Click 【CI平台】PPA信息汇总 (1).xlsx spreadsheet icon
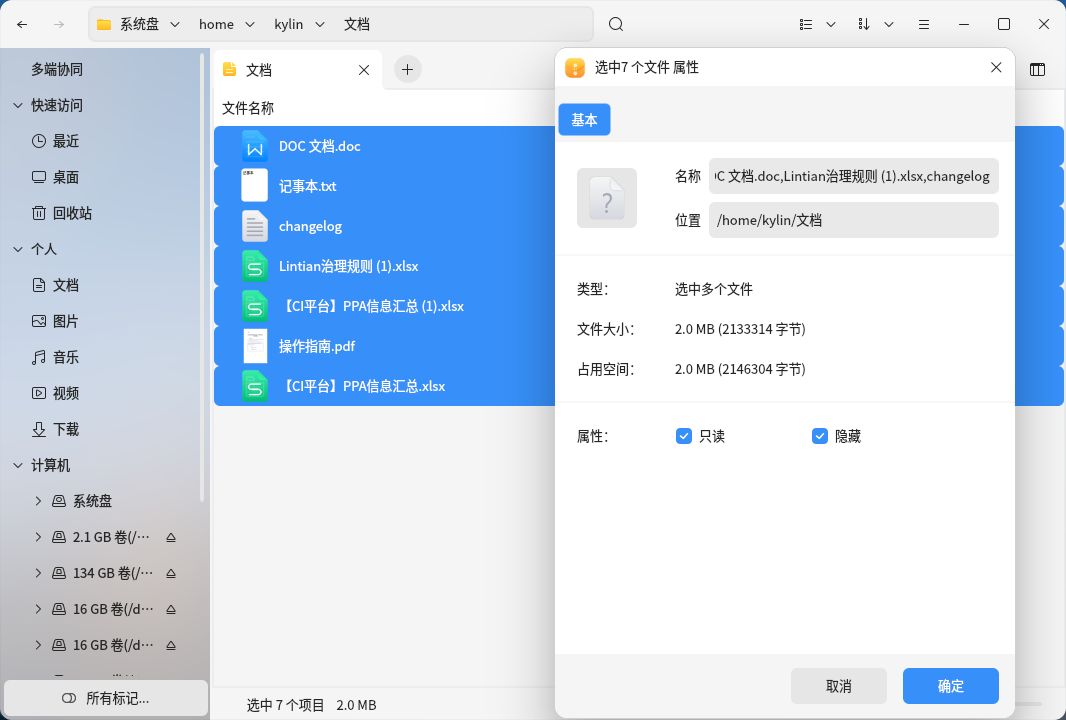This screenshot has width=1066, height=720. (254, 306)
